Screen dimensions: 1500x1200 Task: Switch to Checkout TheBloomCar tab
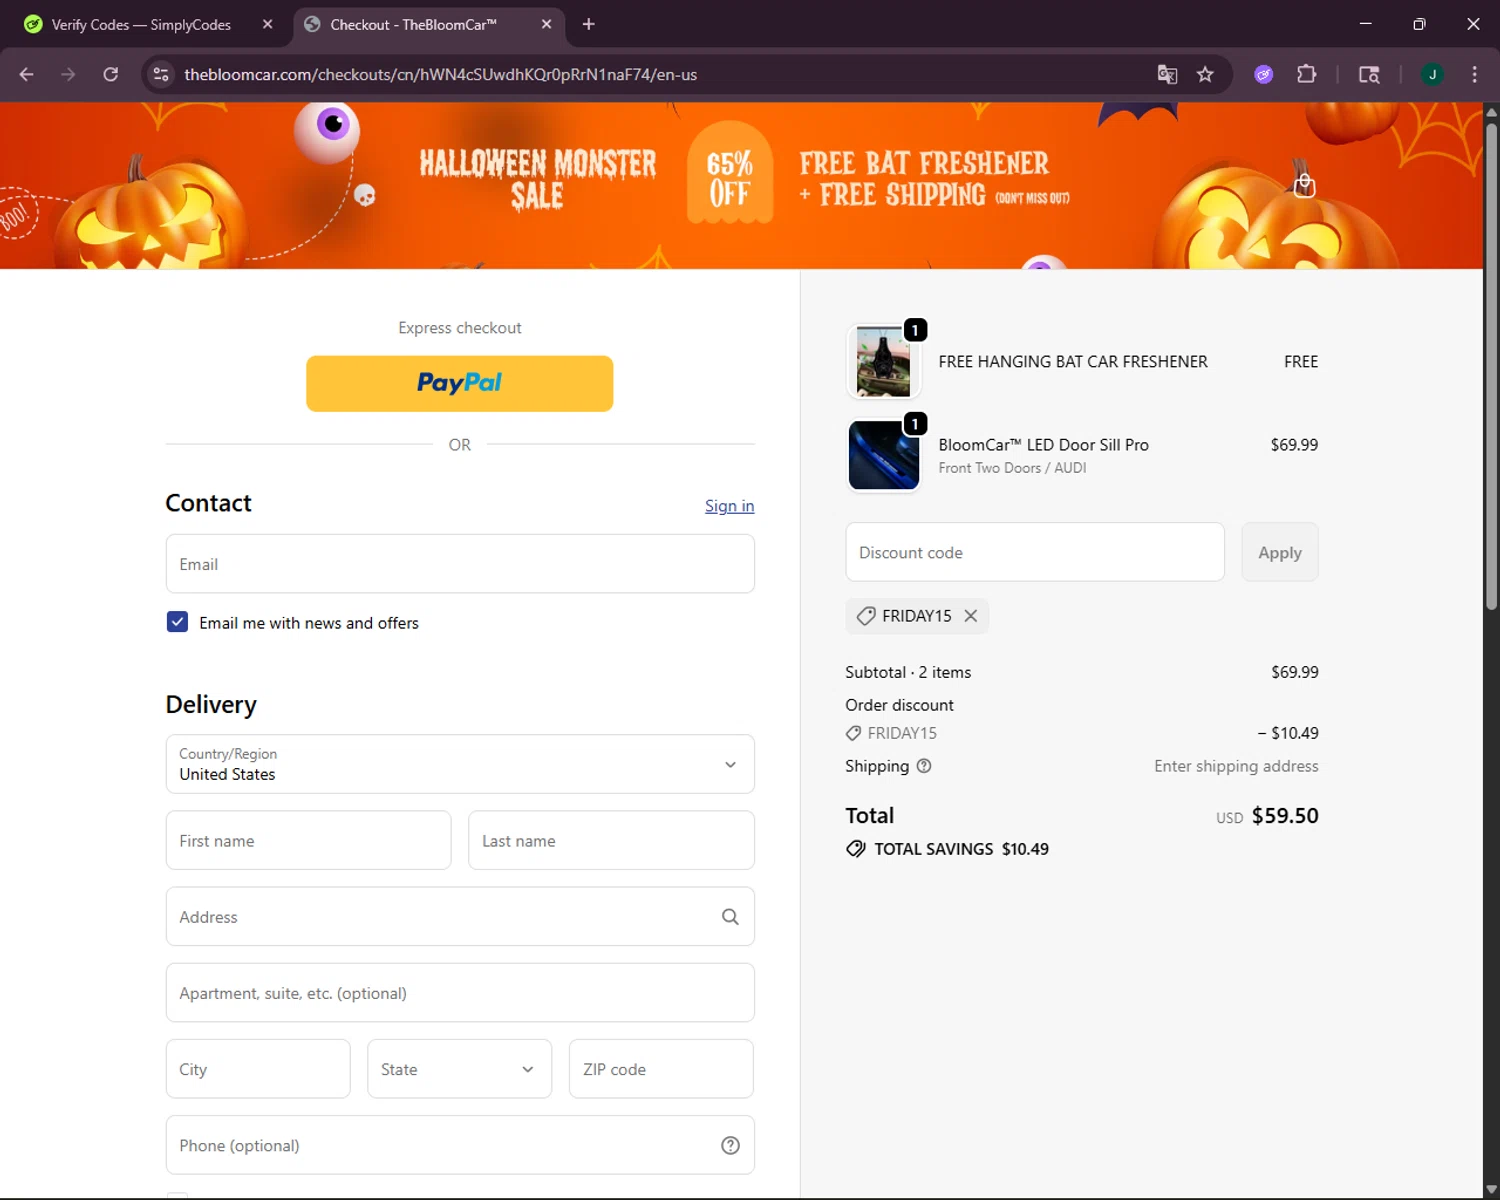pyautogui.click(x=429, y=24)
